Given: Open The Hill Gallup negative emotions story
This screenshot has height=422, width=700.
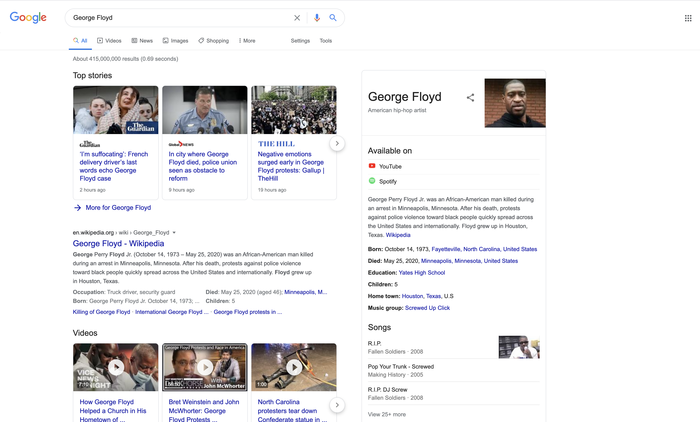Looking at the screenshot, I should click(291, 166).
